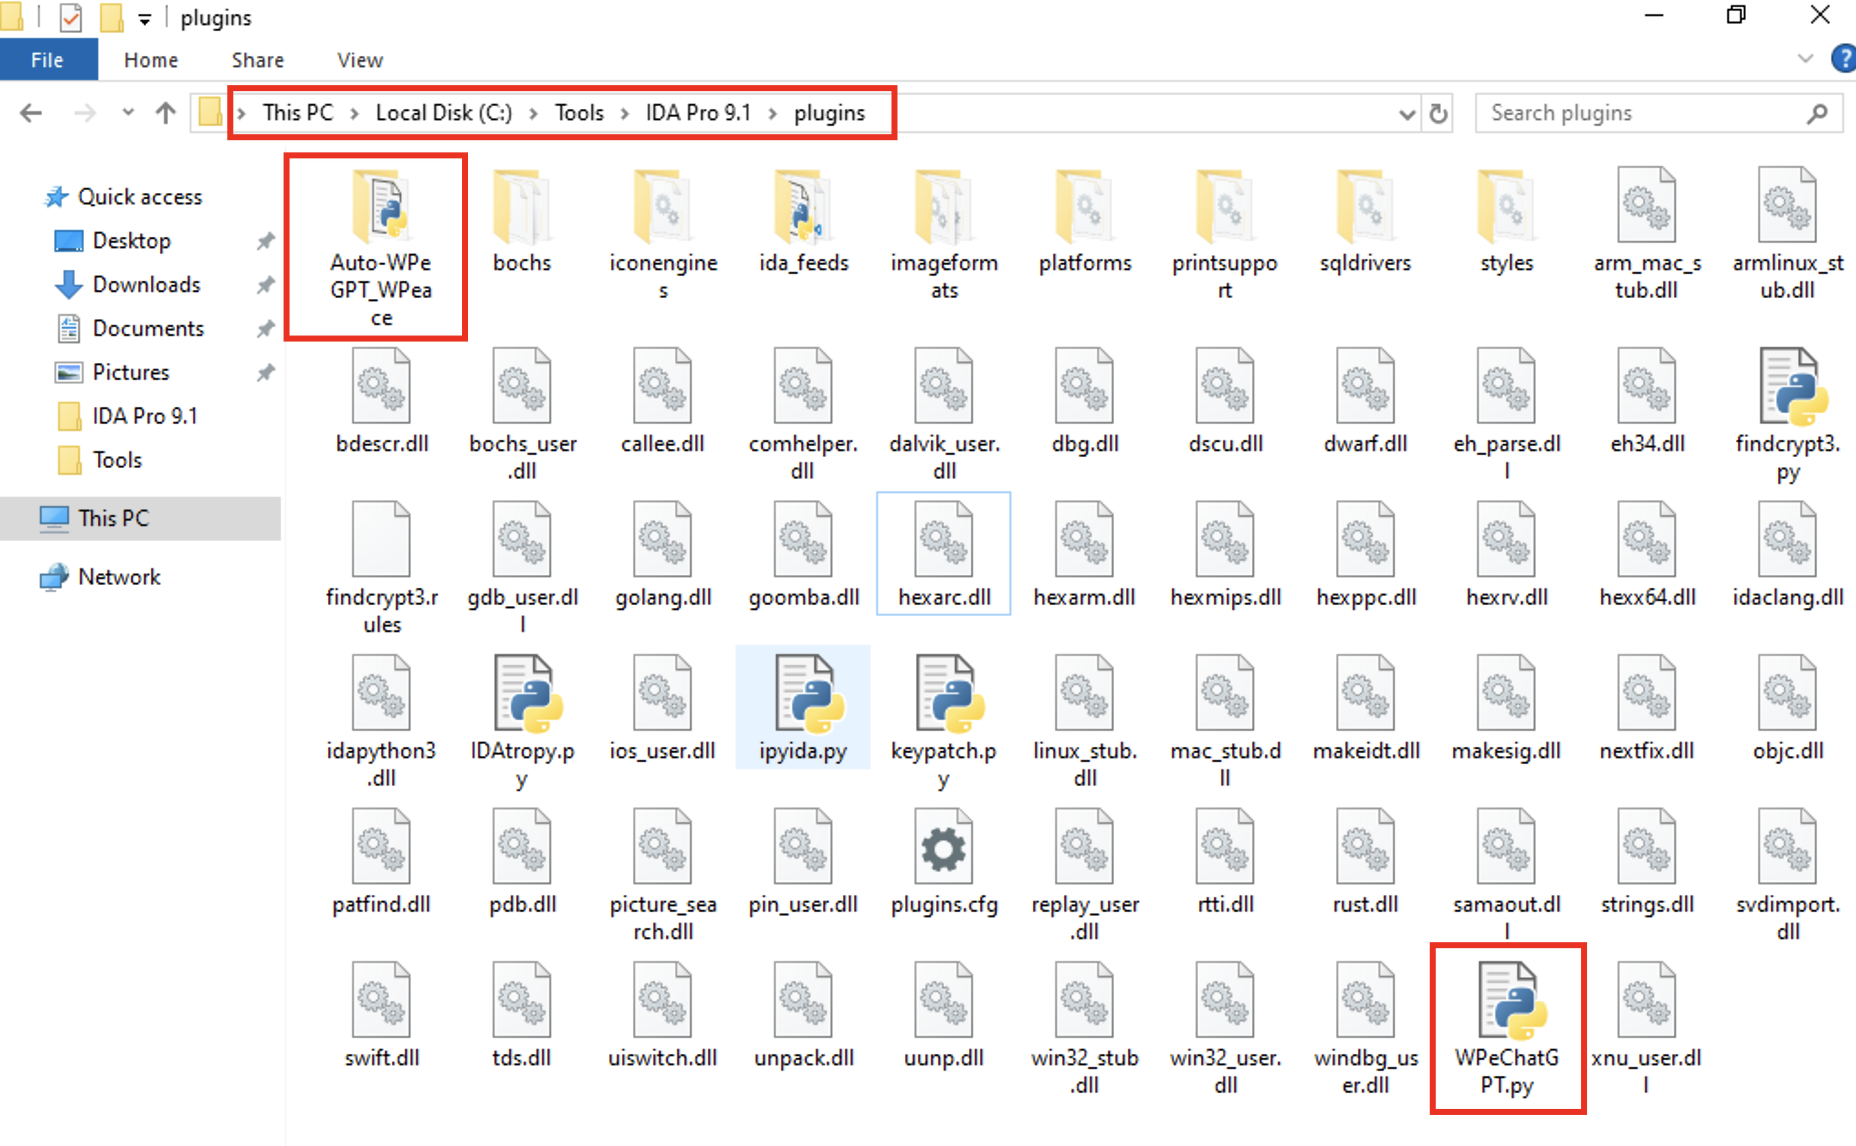
Task: Click the Search plugins field
Action: pos(1659,113)
